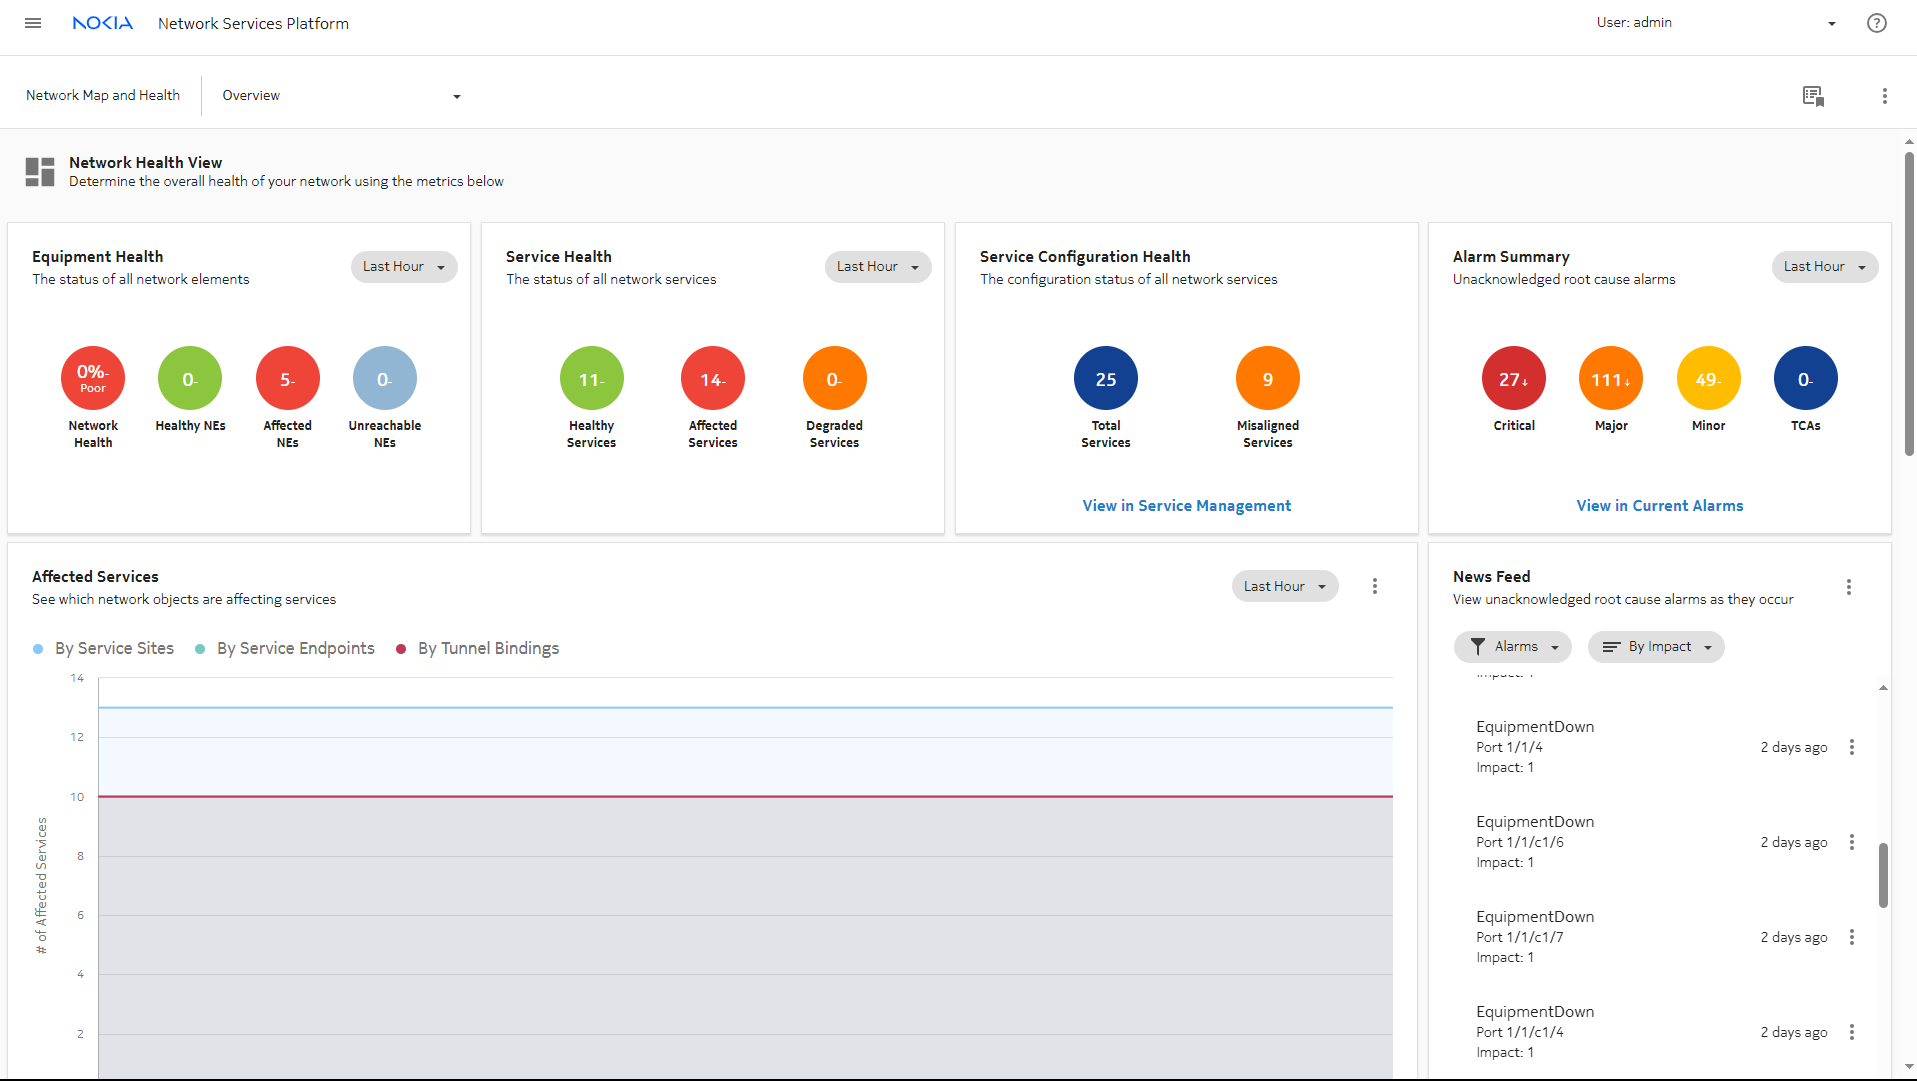Open the Alarms filter dropdown in News Feed
The image size is (1917, 1081).
click(x=1513, y=647)
